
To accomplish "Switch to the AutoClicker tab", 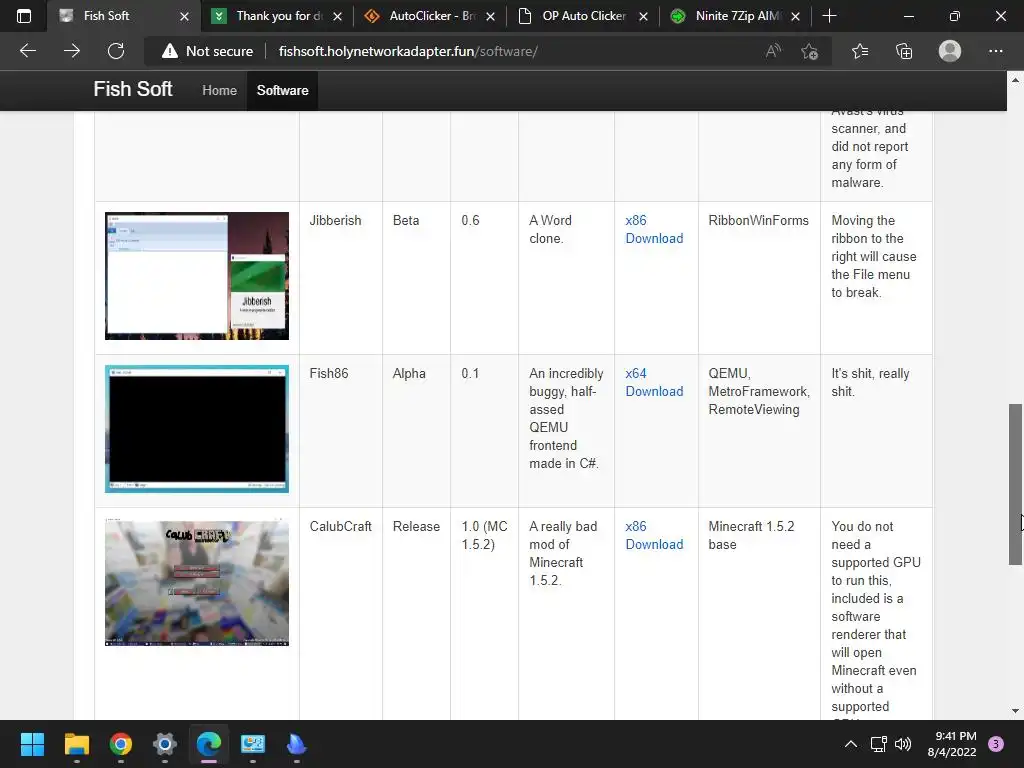I will (x=431, y=16).
